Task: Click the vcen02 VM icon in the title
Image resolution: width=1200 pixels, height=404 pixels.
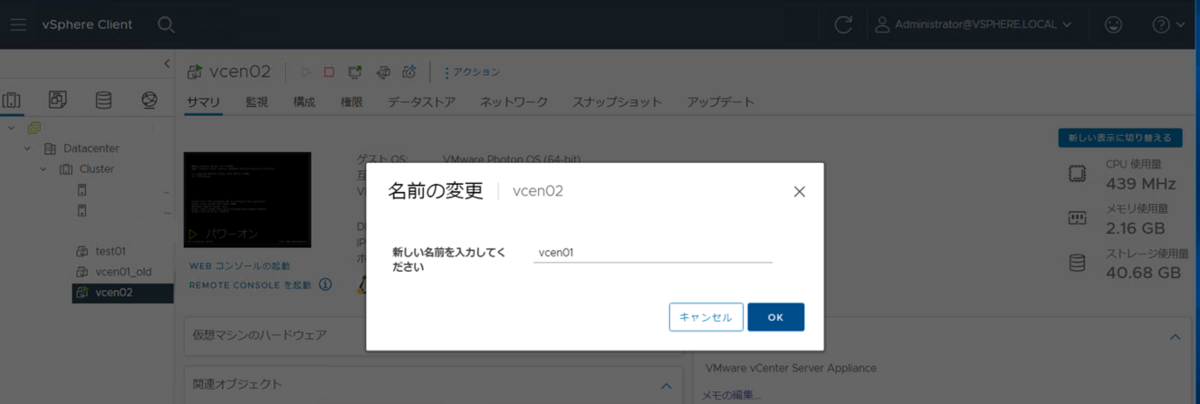Action: (195, 72)
